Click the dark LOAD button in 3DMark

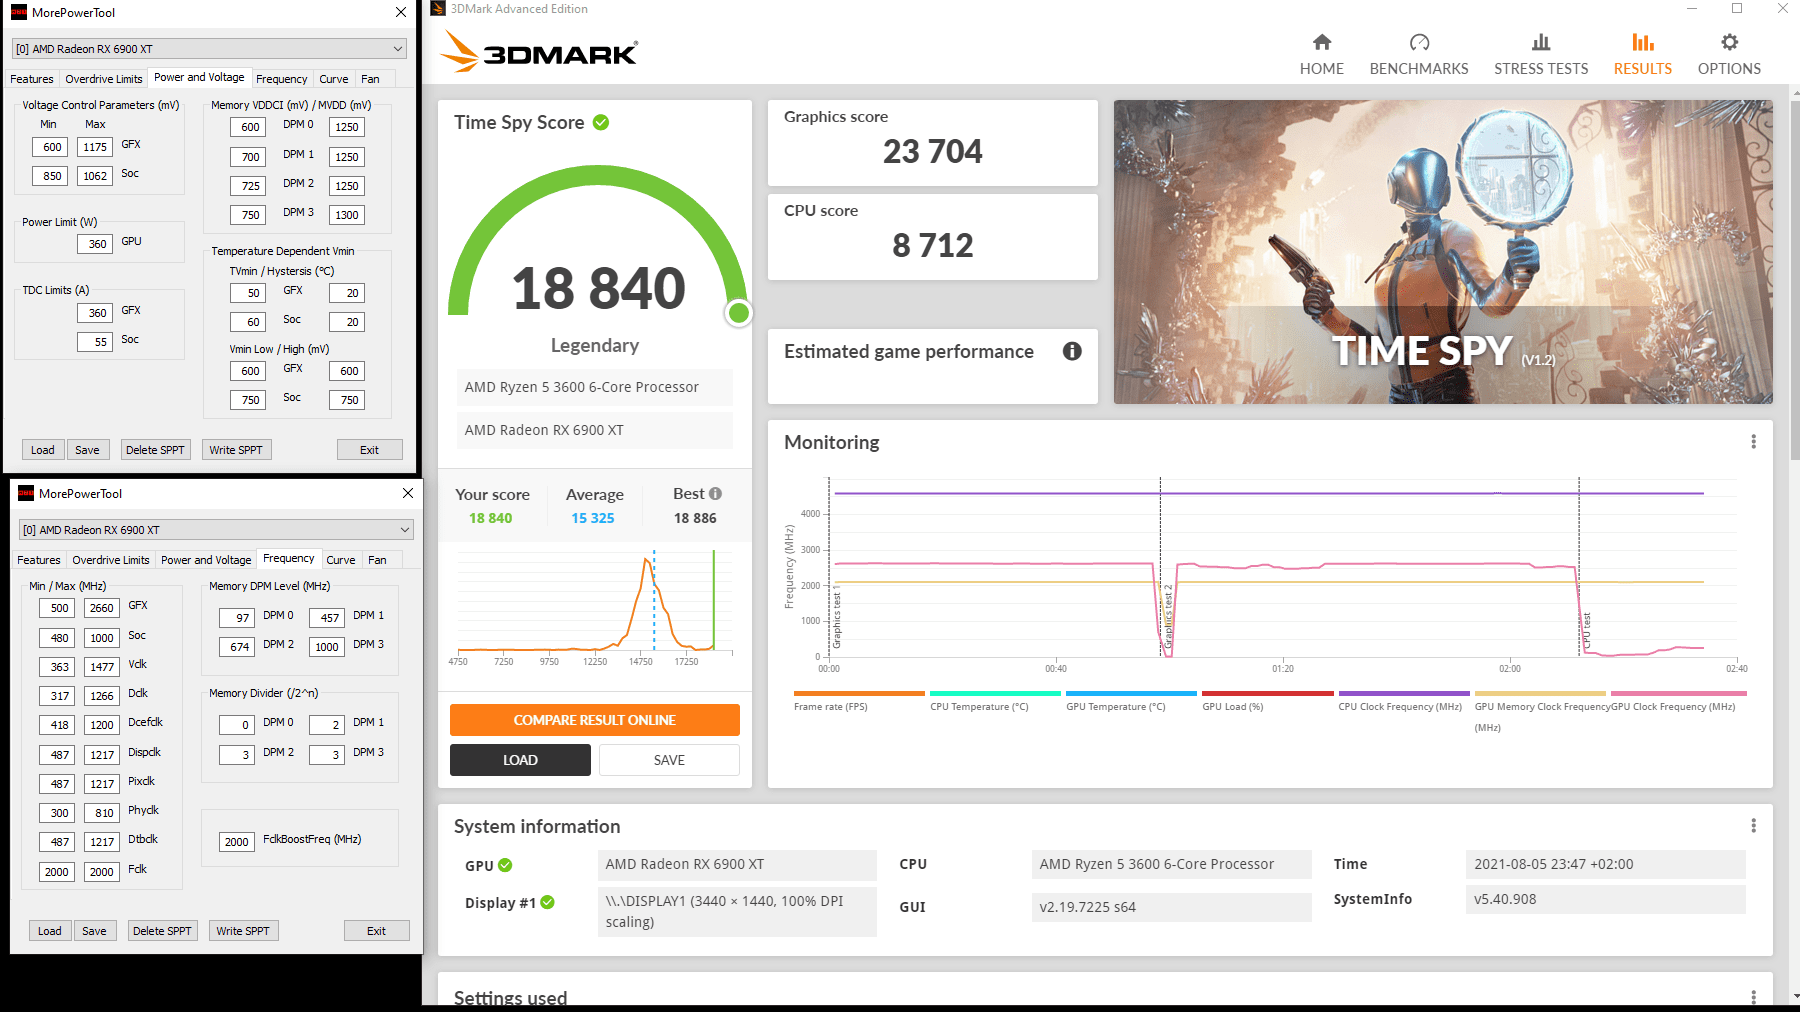tap(520, 760)
